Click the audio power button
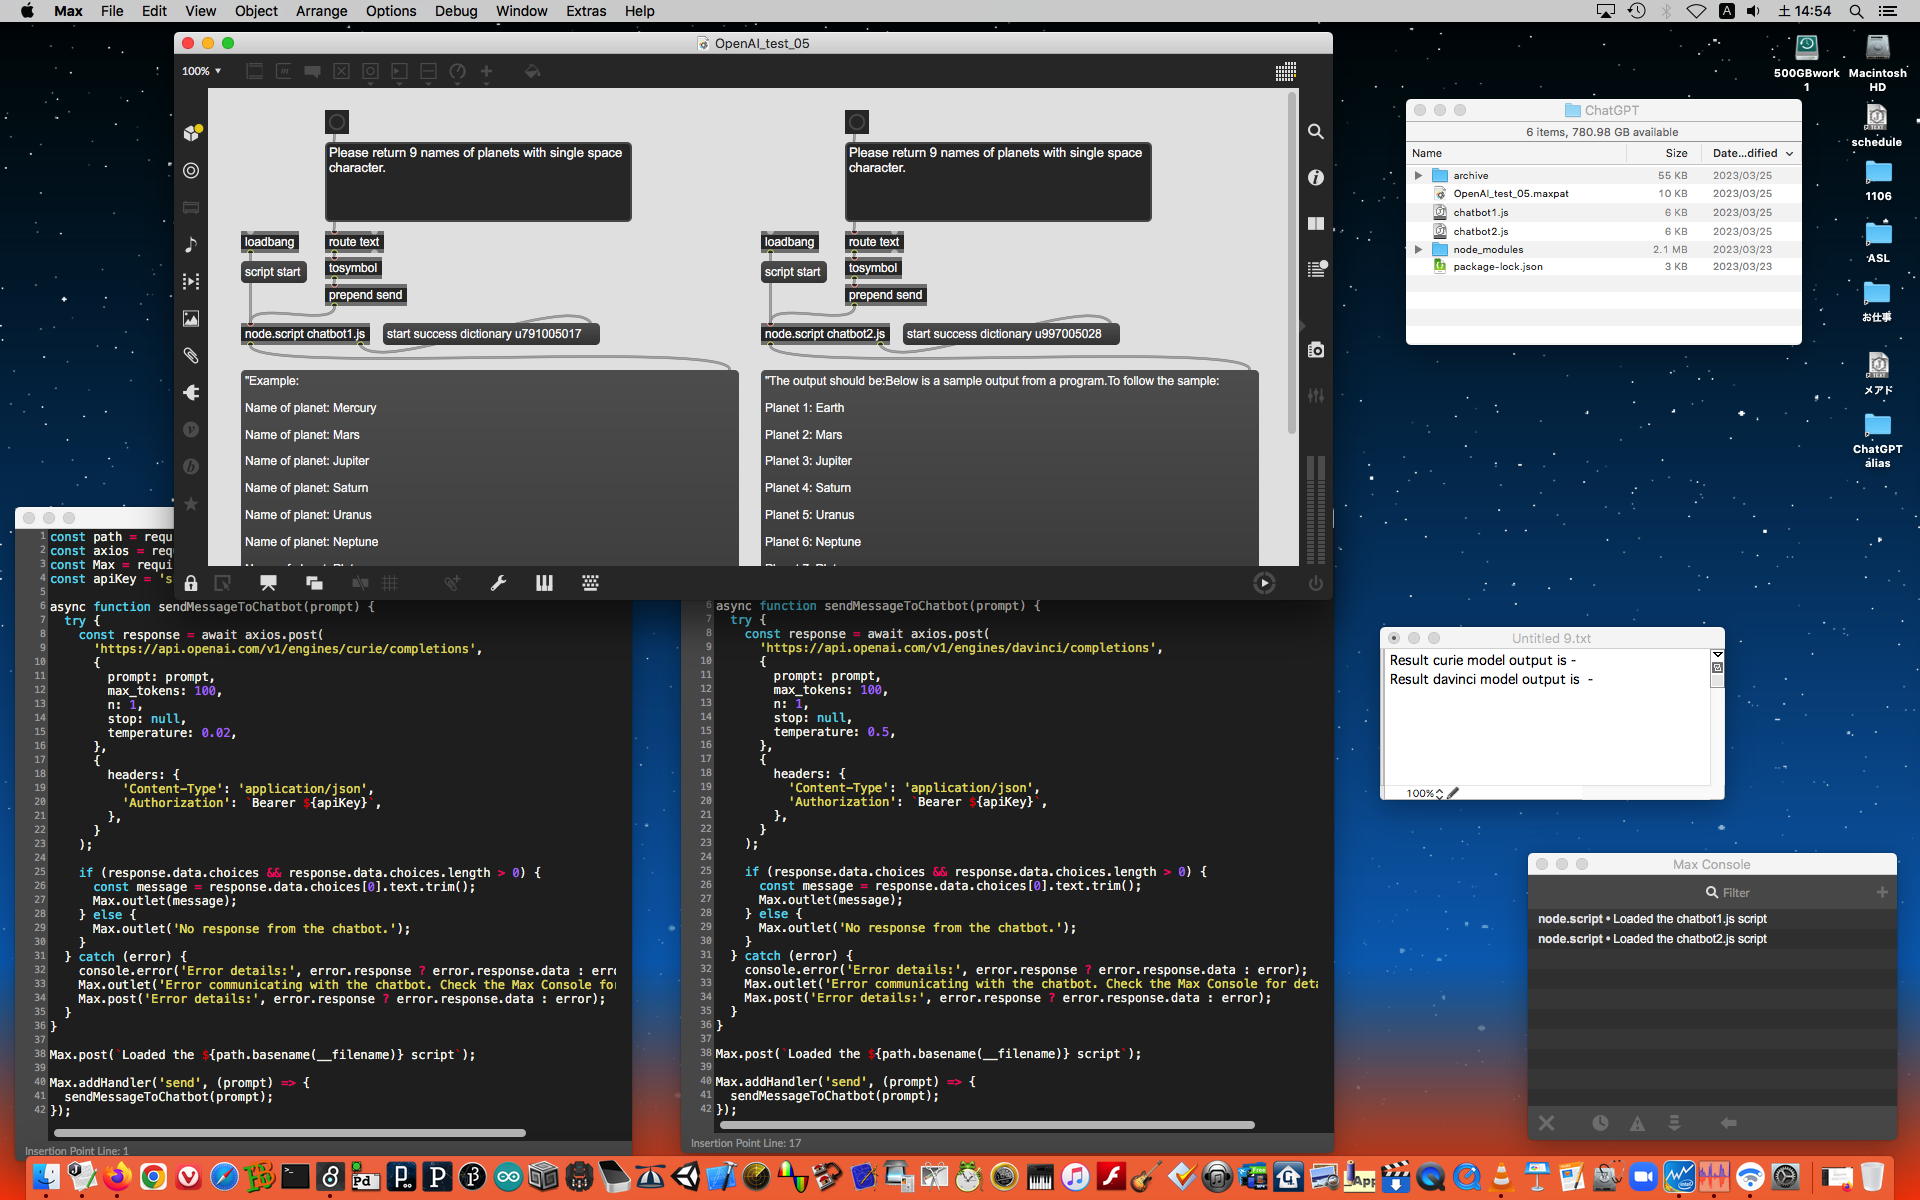Screen dimensions: 1920x1200 1315,583
